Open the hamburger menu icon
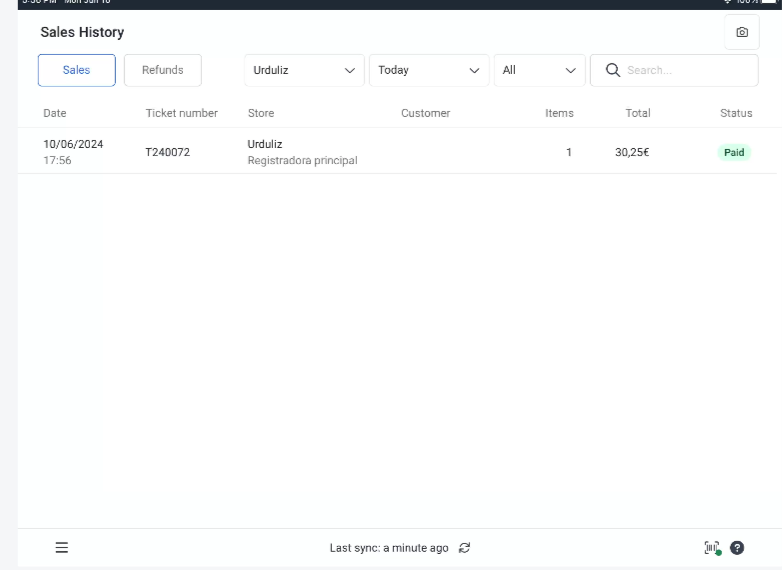Screen dimensions: 782x570 [61, 548]
